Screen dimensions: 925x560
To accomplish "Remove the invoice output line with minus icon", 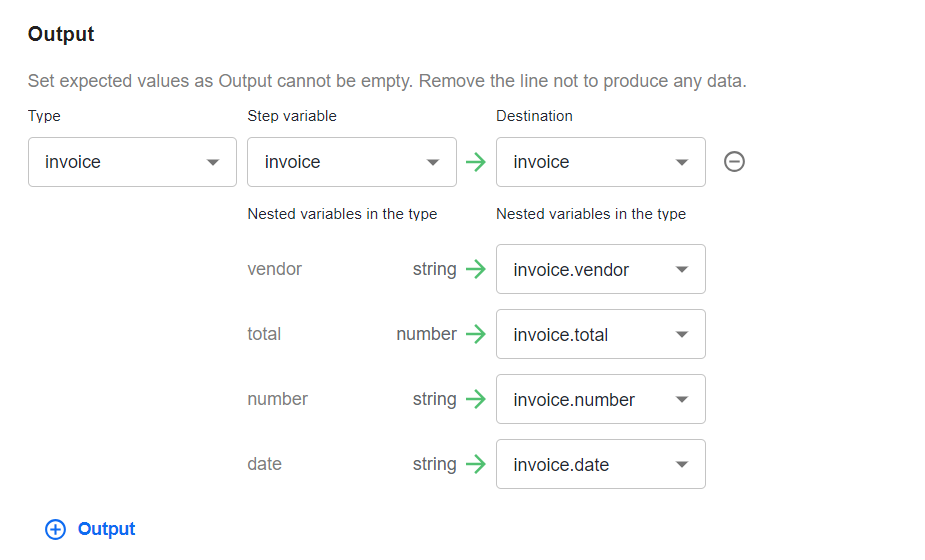I will click(734, 162).
